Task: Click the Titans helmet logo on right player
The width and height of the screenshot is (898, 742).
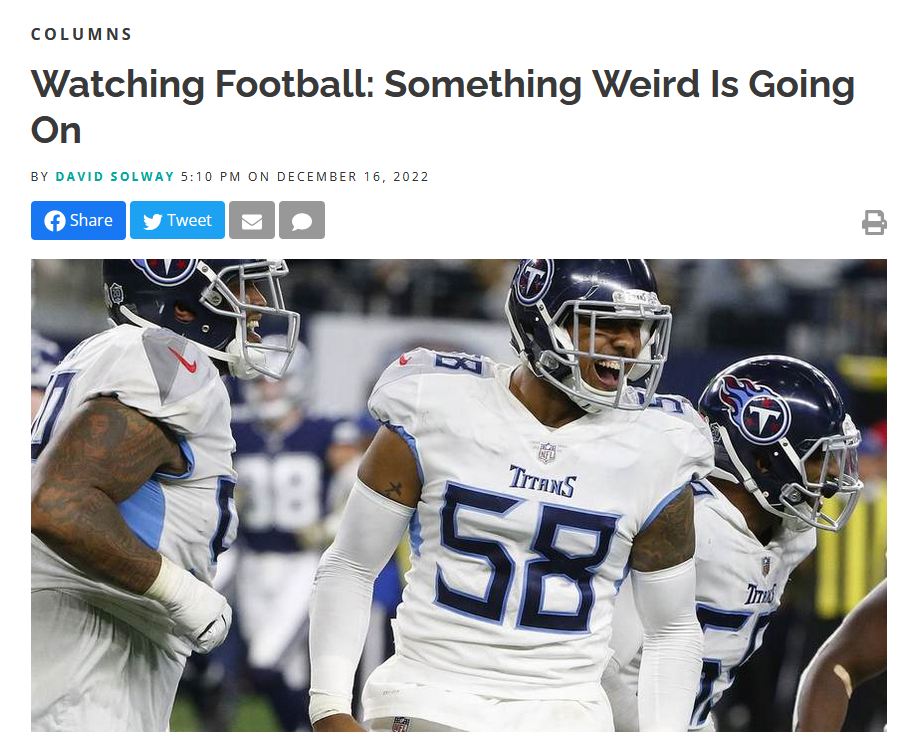Action: (x=755, y=408)
